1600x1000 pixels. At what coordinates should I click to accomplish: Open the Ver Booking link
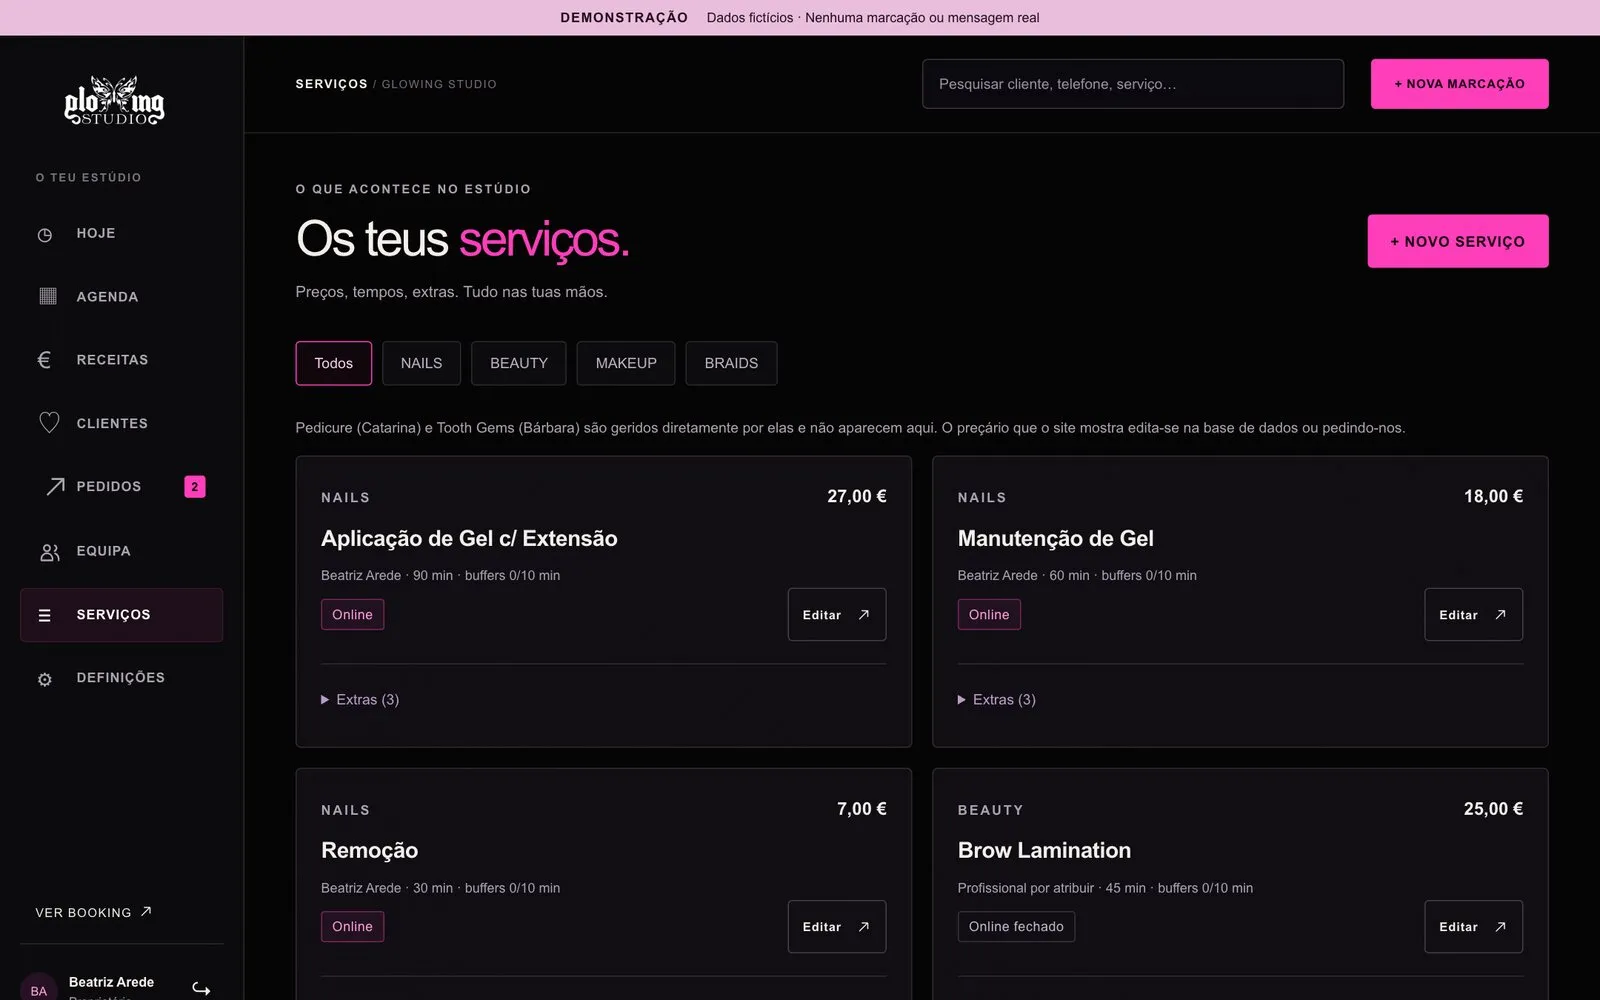pos(94,912)
